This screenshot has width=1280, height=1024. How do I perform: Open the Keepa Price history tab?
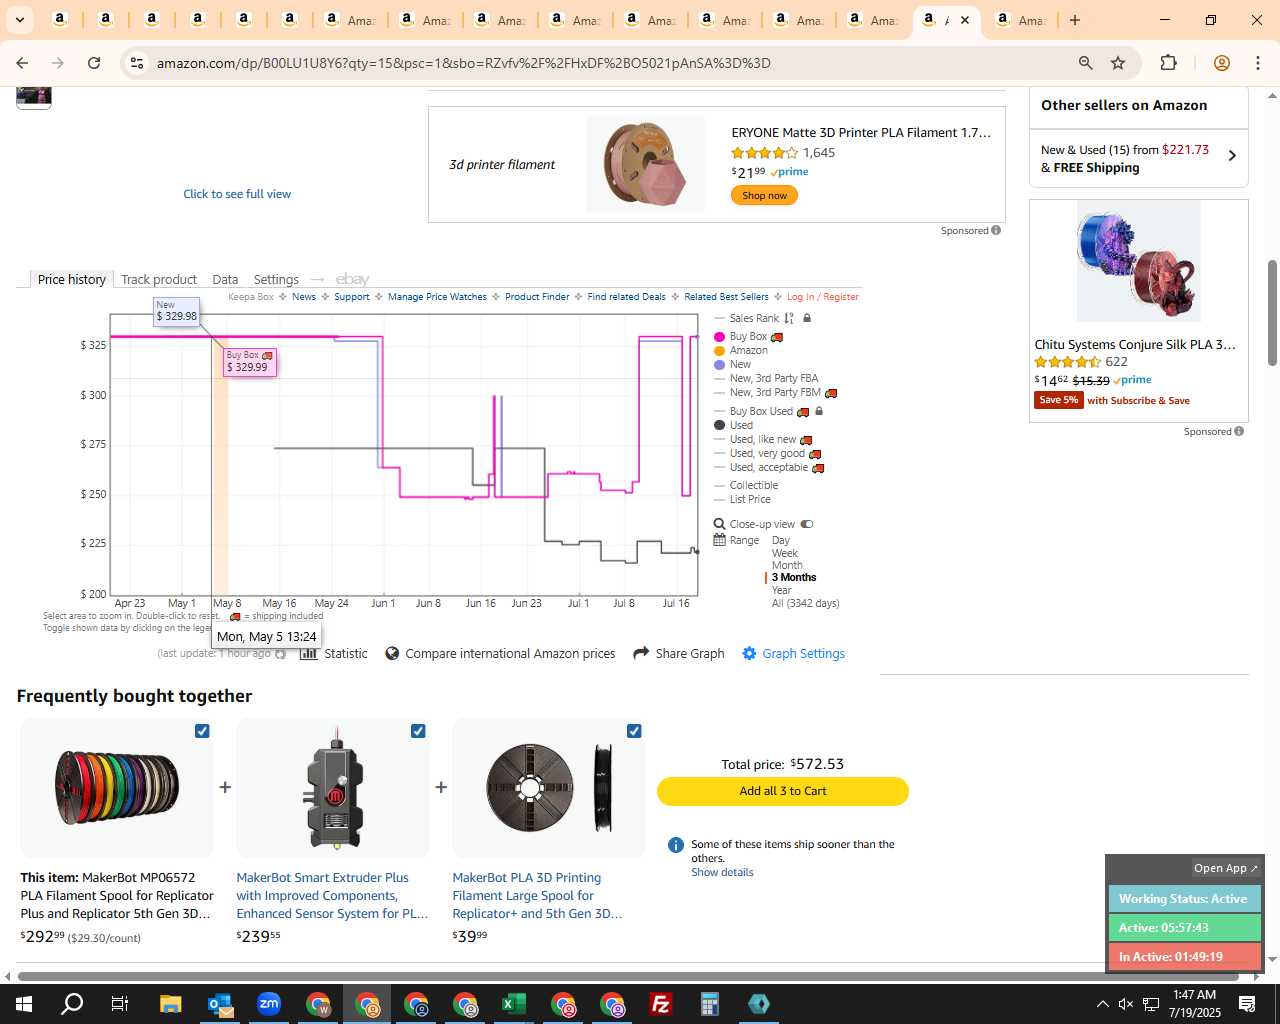click(x=71, y=279)
